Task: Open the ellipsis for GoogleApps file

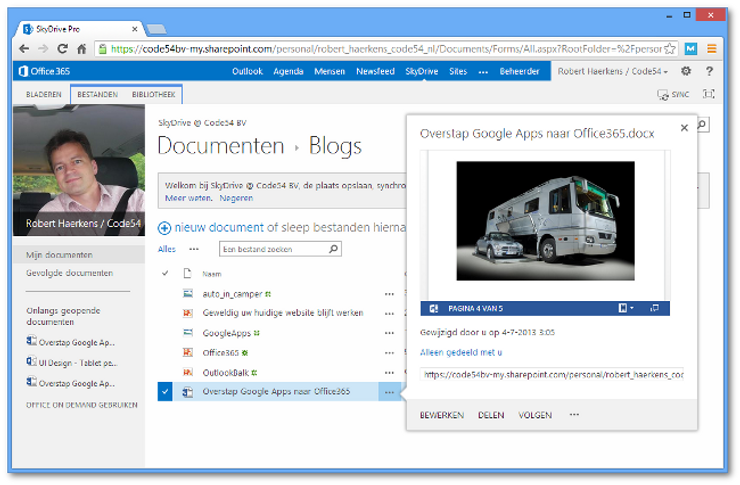Action: pyautogui.click(x=389, y=333)
